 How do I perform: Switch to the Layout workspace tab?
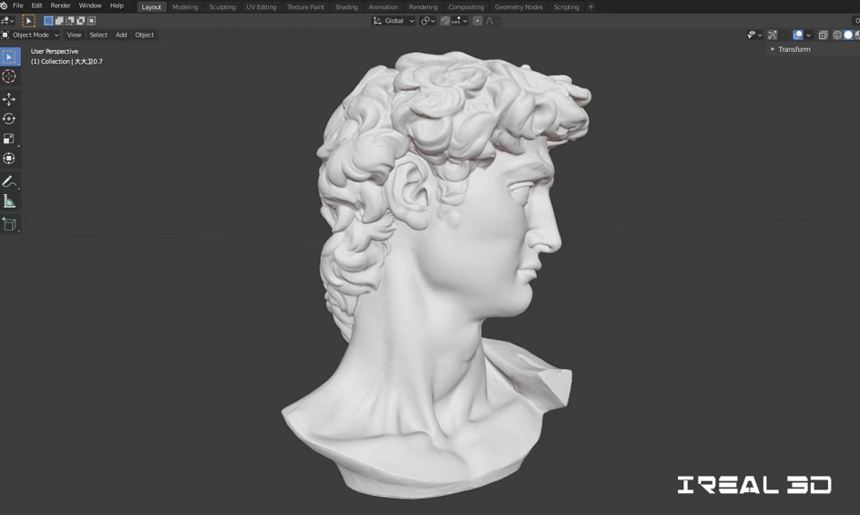coord(151,7)
